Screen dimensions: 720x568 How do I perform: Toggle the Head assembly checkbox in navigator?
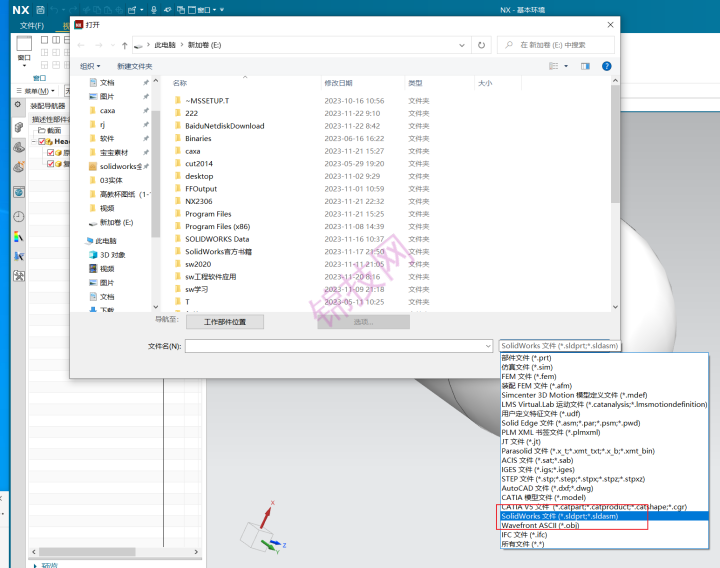click(42, 141)
